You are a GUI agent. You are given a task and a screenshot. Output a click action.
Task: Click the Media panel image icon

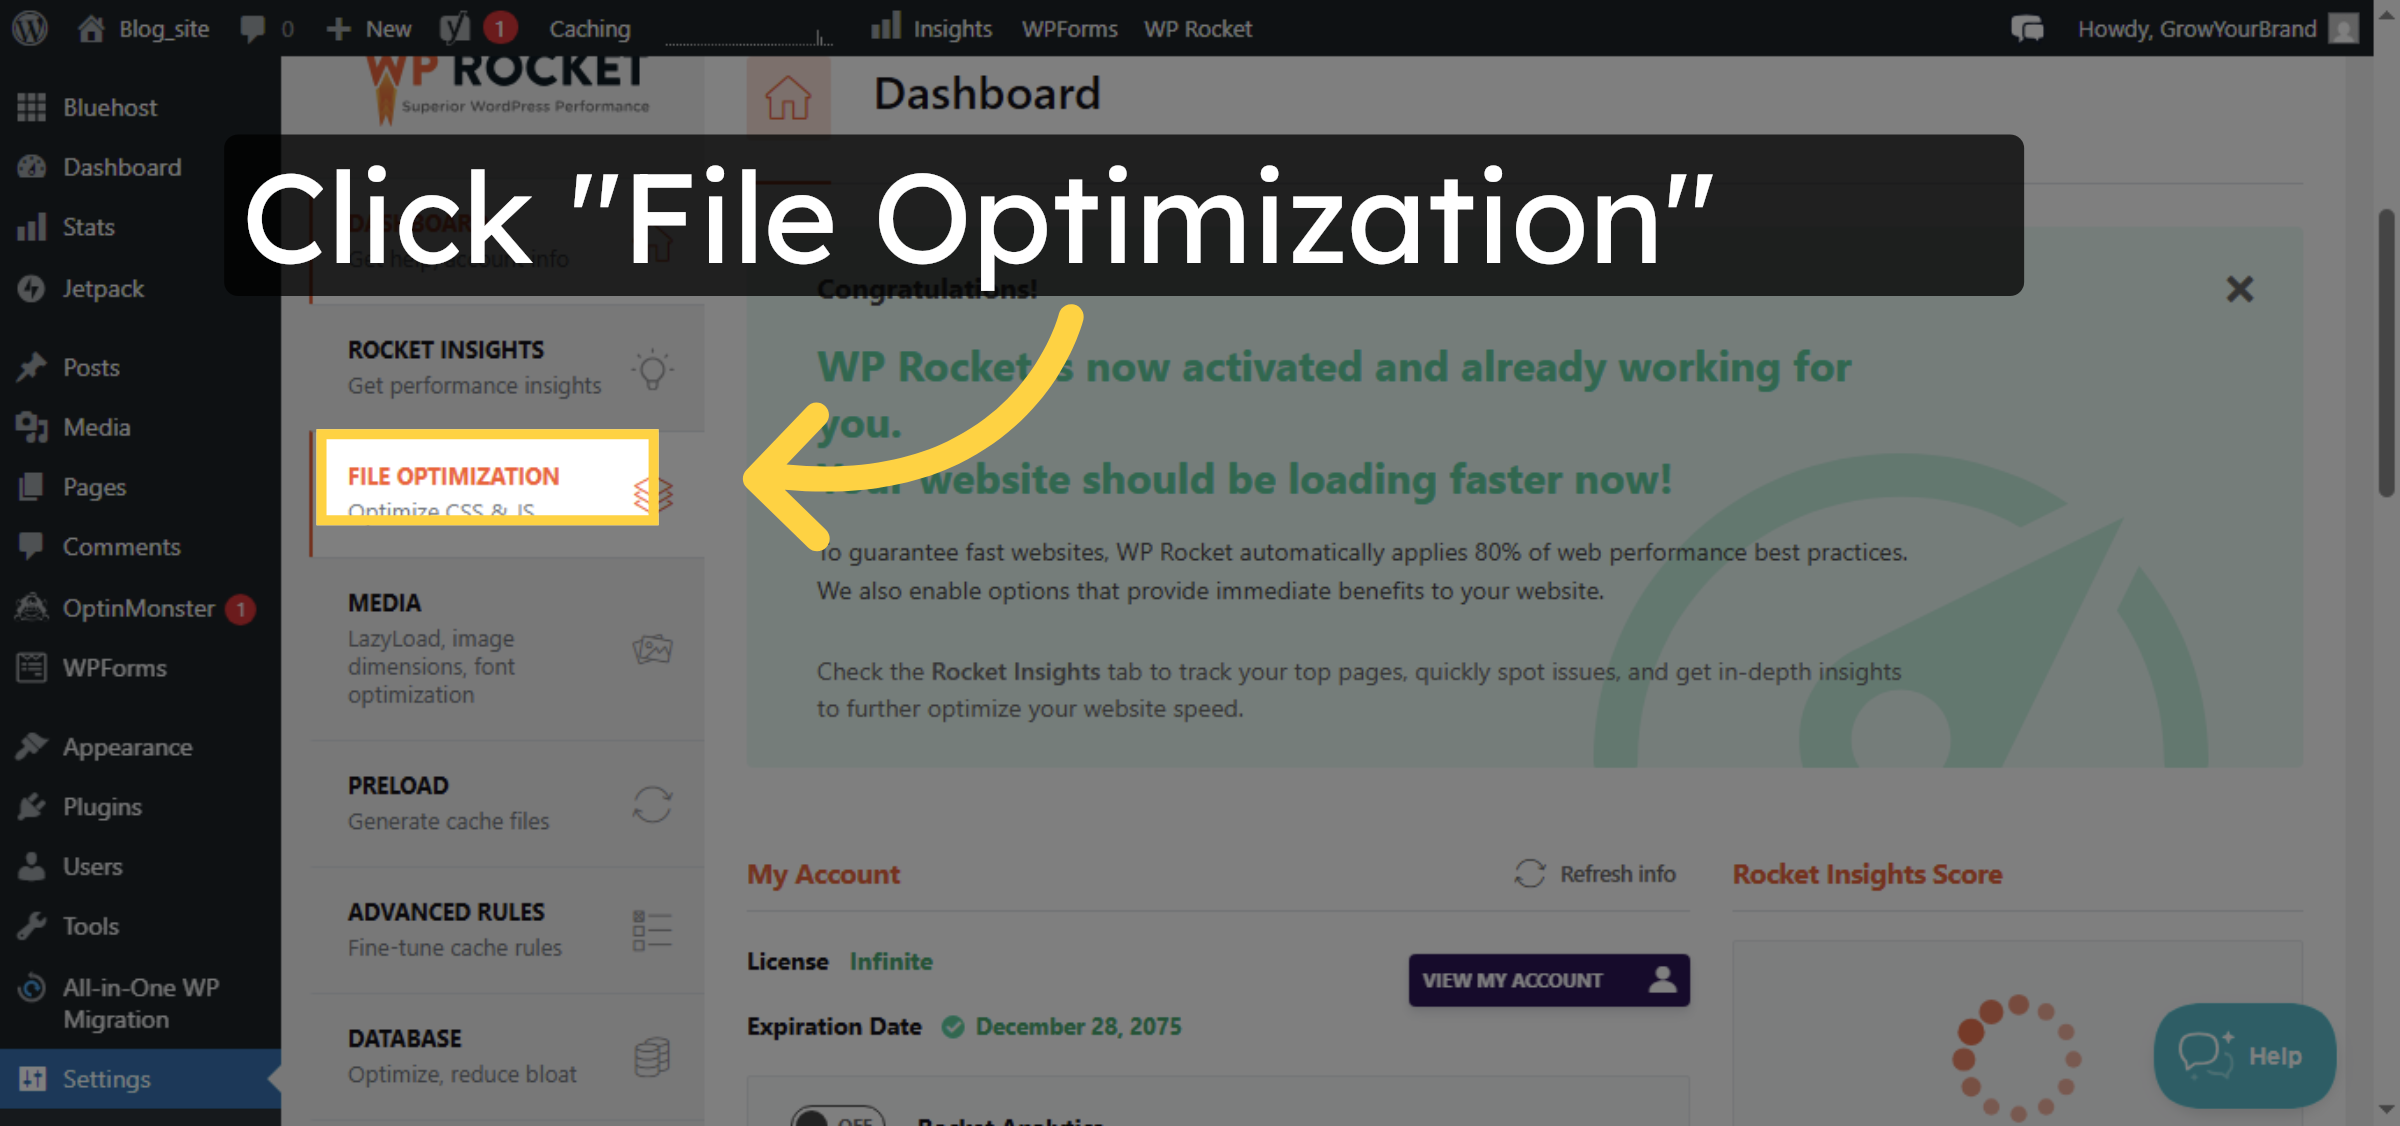click(x=652, y=648)
